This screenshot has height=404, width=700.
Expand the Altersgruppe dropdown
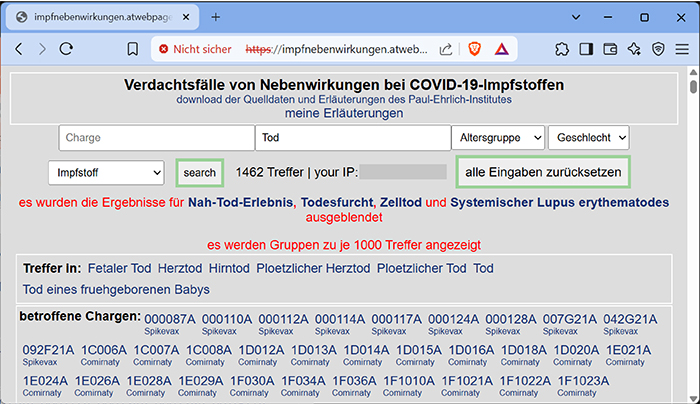498,138
